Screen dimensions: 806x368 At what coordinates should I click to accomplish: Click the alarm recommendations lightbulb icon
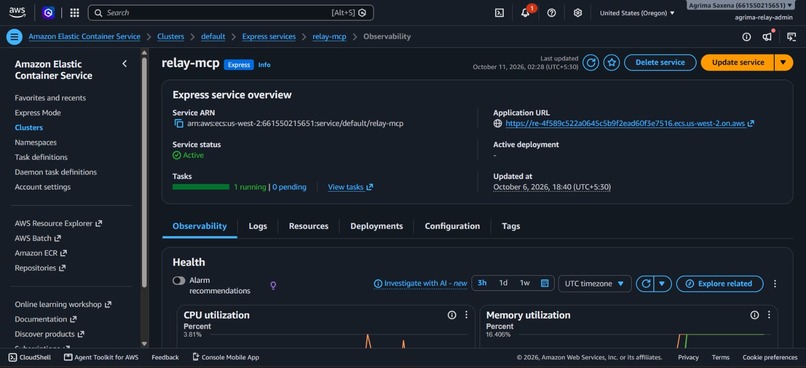pos(273,285)
